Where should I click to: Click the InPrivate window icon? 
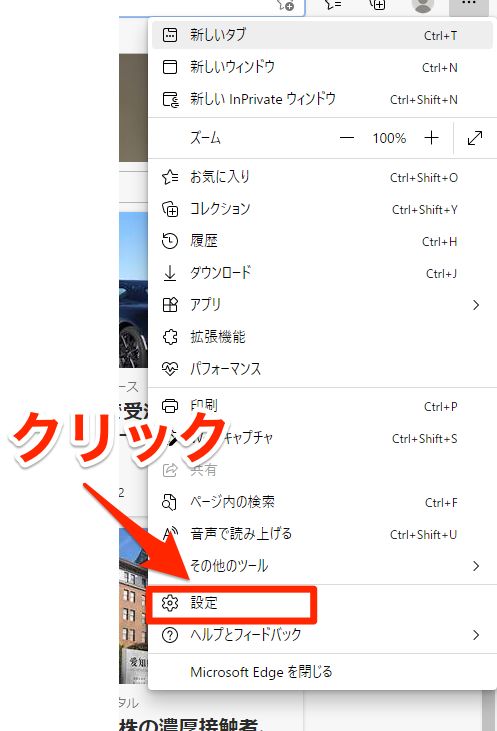(170, 99)
